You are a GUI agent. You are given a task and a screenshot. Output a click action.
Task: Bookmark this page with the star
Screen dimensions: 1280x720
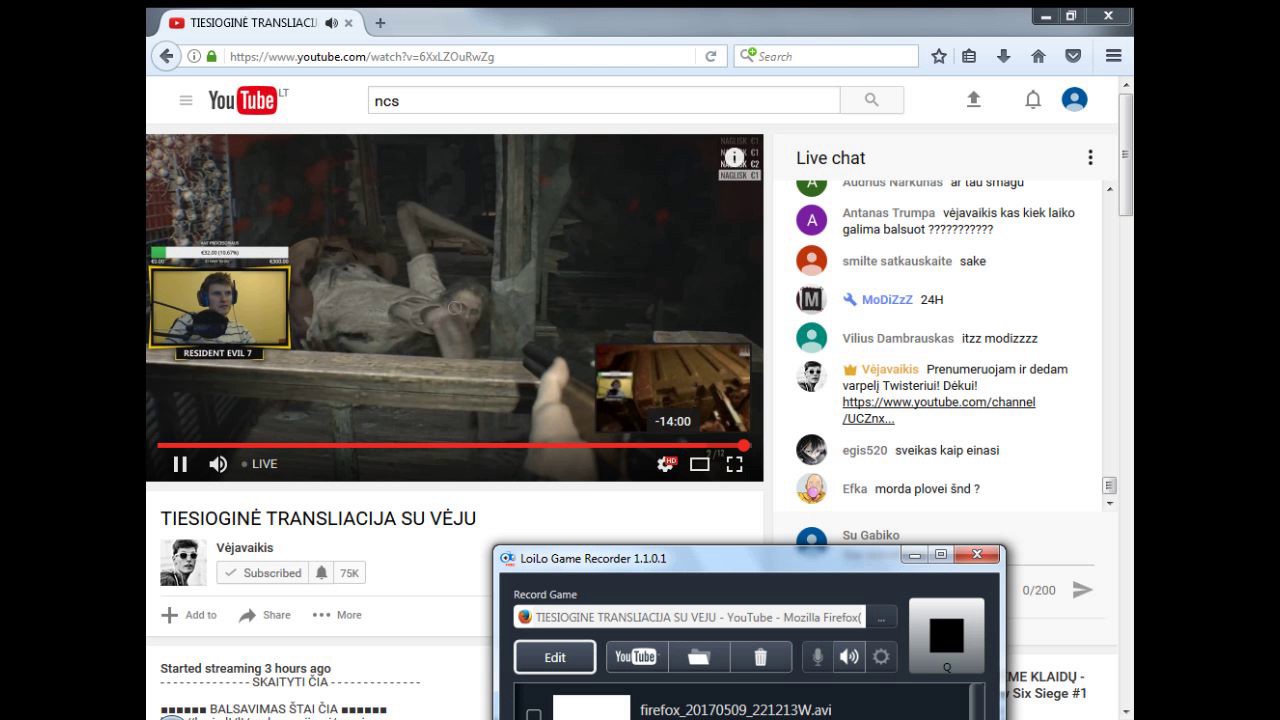(x=939, y=57)
